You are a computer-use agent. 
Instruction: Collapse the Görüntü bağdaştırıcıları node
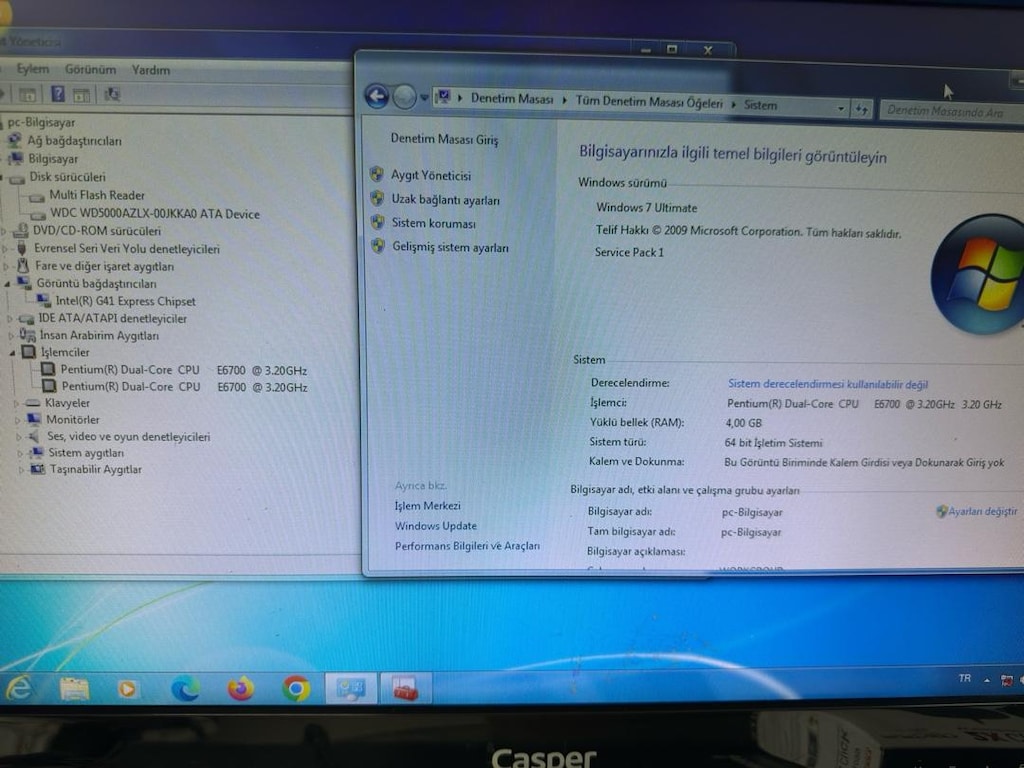pos(8,284)
